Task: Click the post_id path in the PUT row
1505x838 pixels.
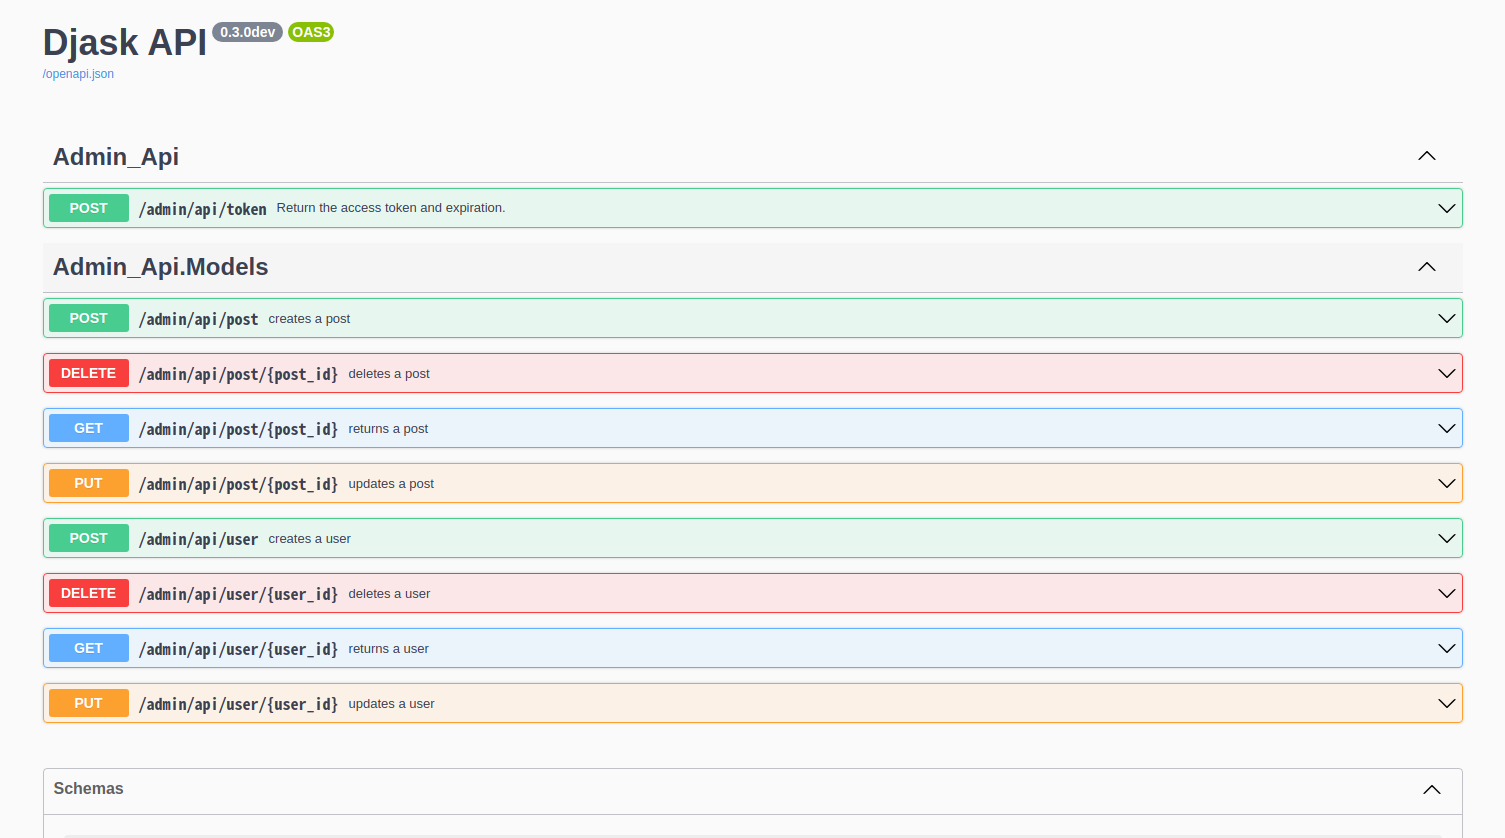Action: pos(239,484)
